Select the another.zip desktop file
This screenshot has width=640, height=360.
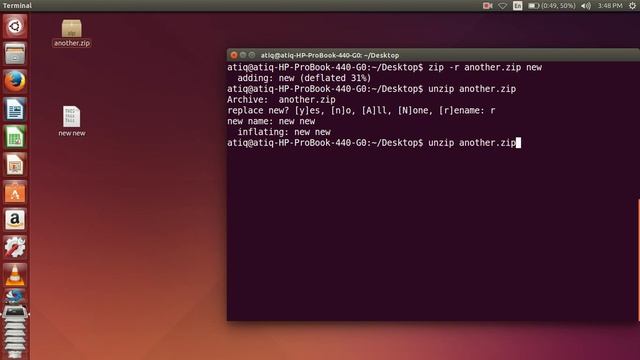(x=71, y=33)
